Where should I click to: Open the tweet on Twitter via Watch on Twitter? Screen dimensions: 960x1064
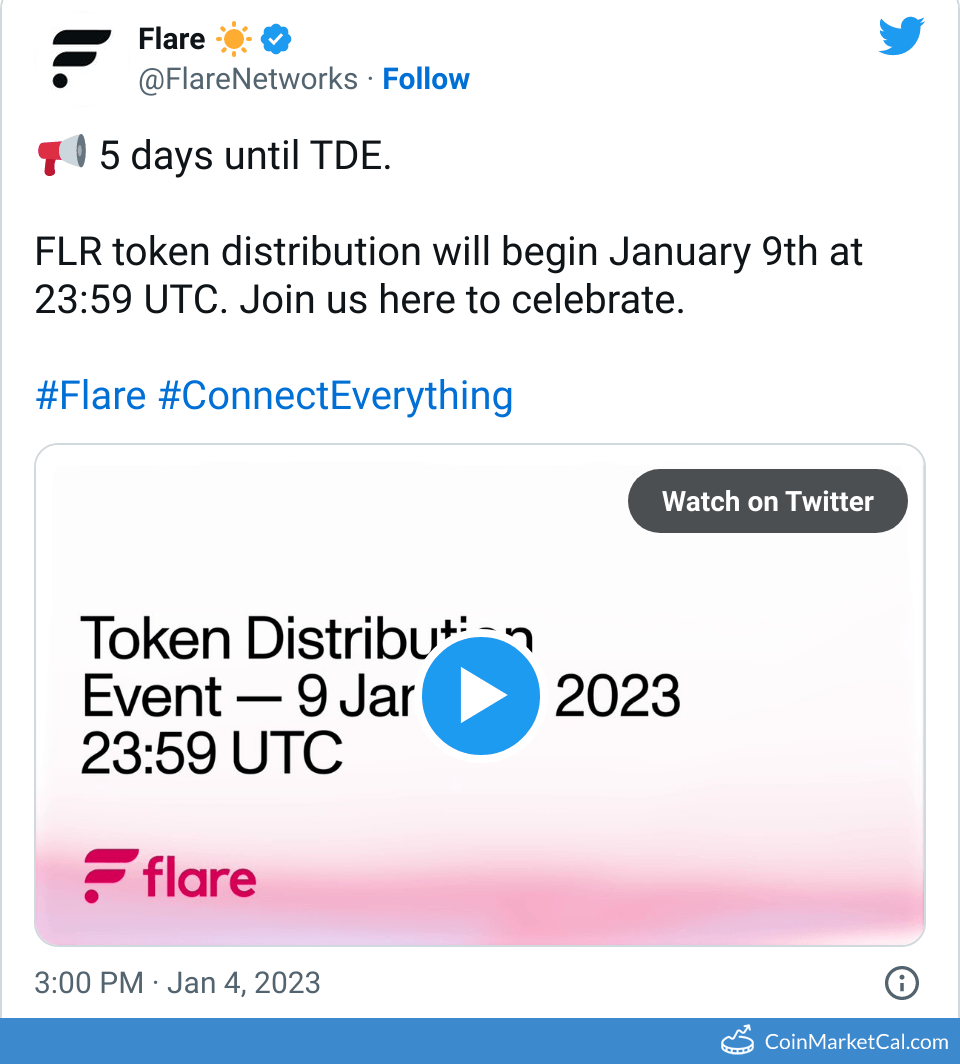[767, 501]
